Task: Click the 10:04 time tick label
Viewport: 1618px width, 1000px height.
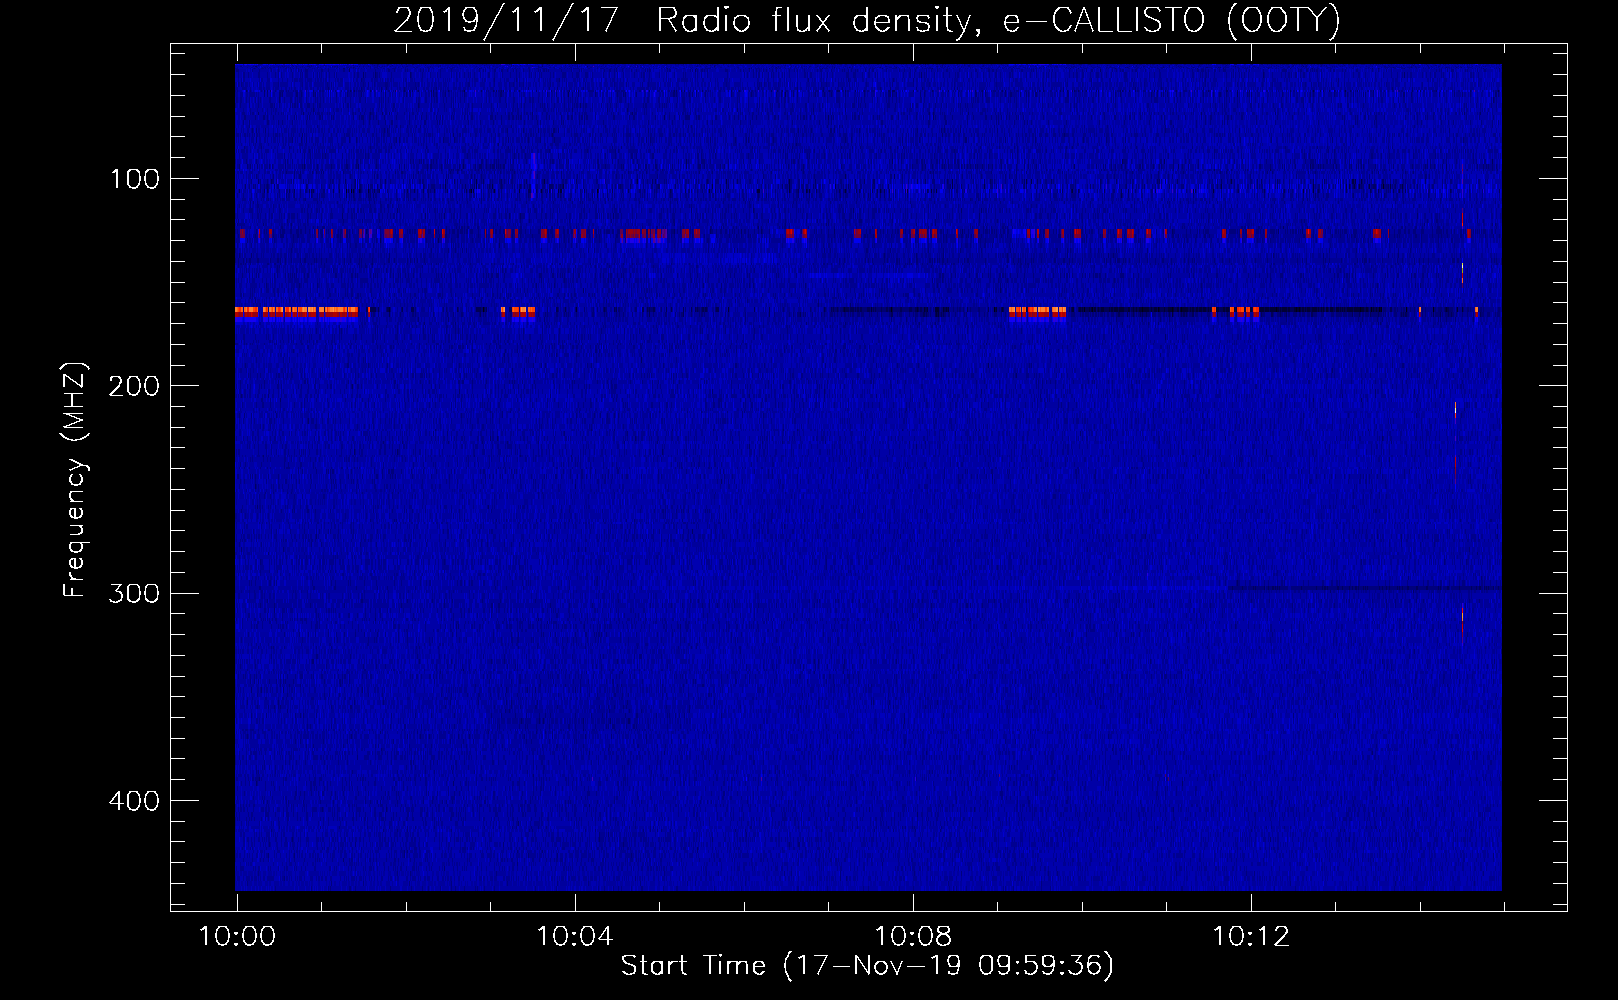Action: (574, 937)
